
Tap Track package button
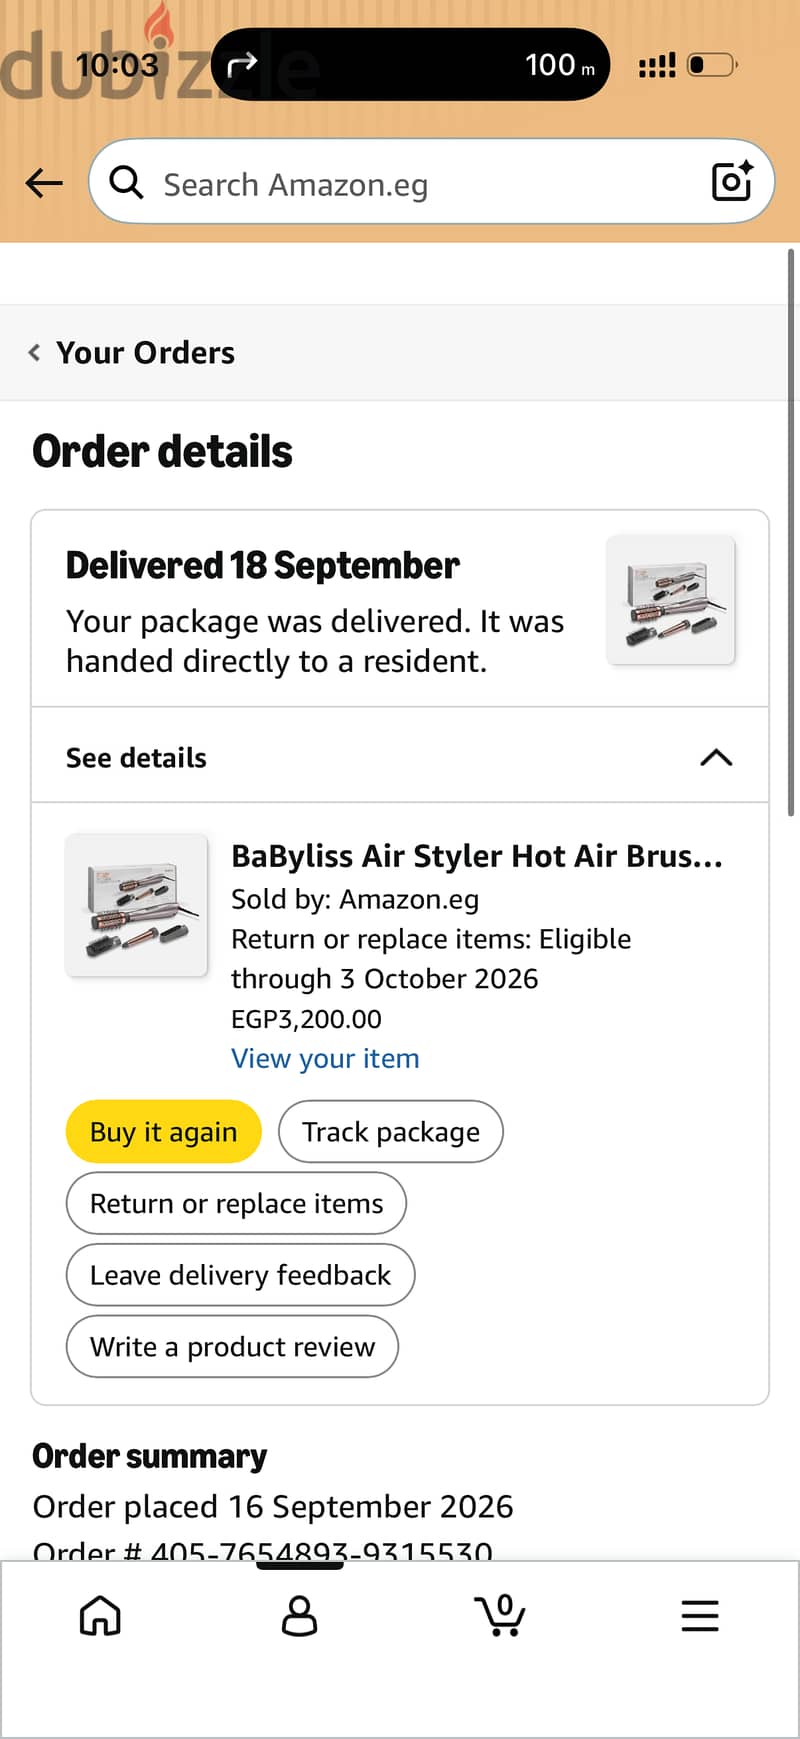(391, 1132)
